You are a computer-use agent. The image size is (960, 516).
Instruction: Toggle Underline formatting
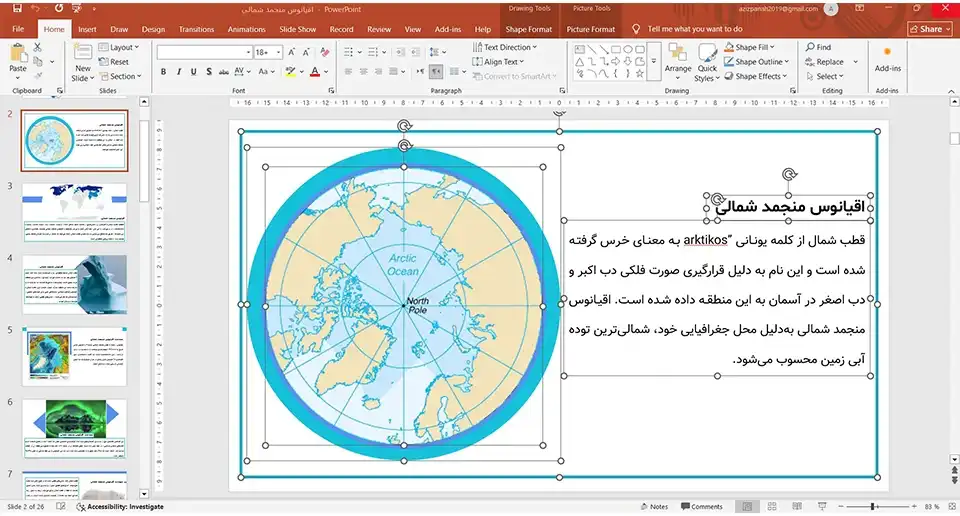point(193,72)
